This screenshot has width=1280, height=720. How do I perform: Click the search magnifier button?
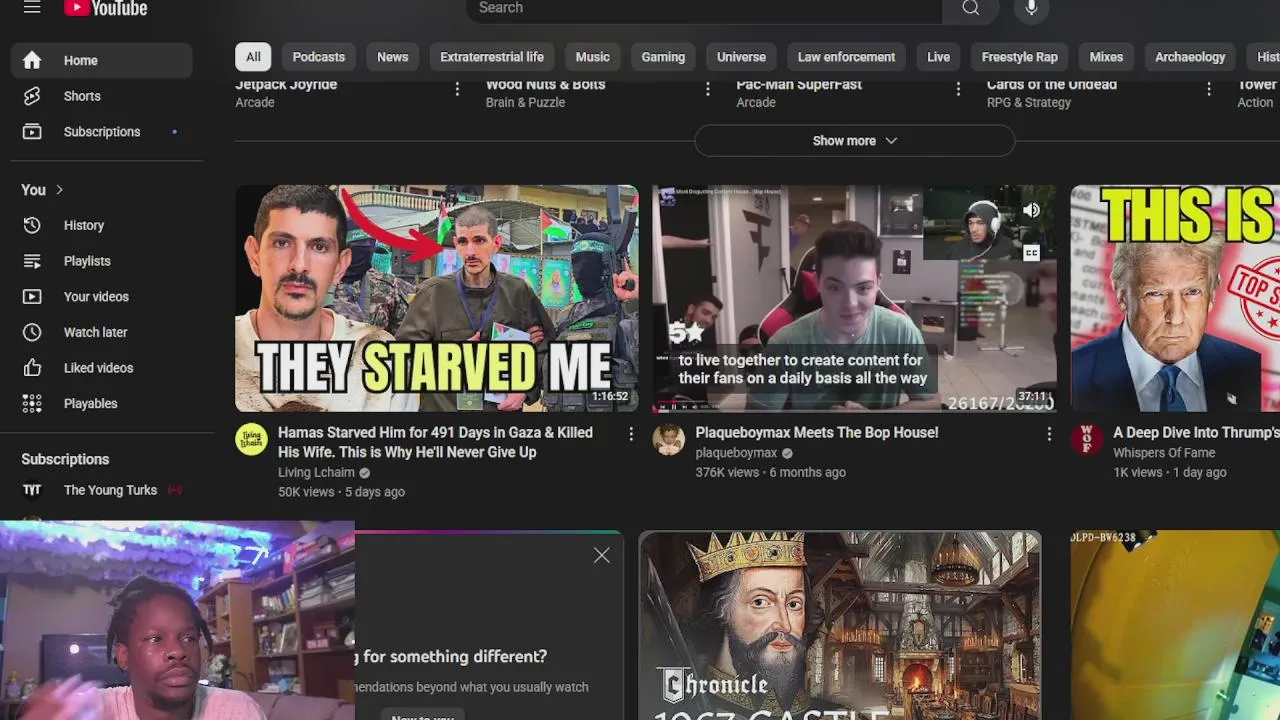click(x=971, y=8)
